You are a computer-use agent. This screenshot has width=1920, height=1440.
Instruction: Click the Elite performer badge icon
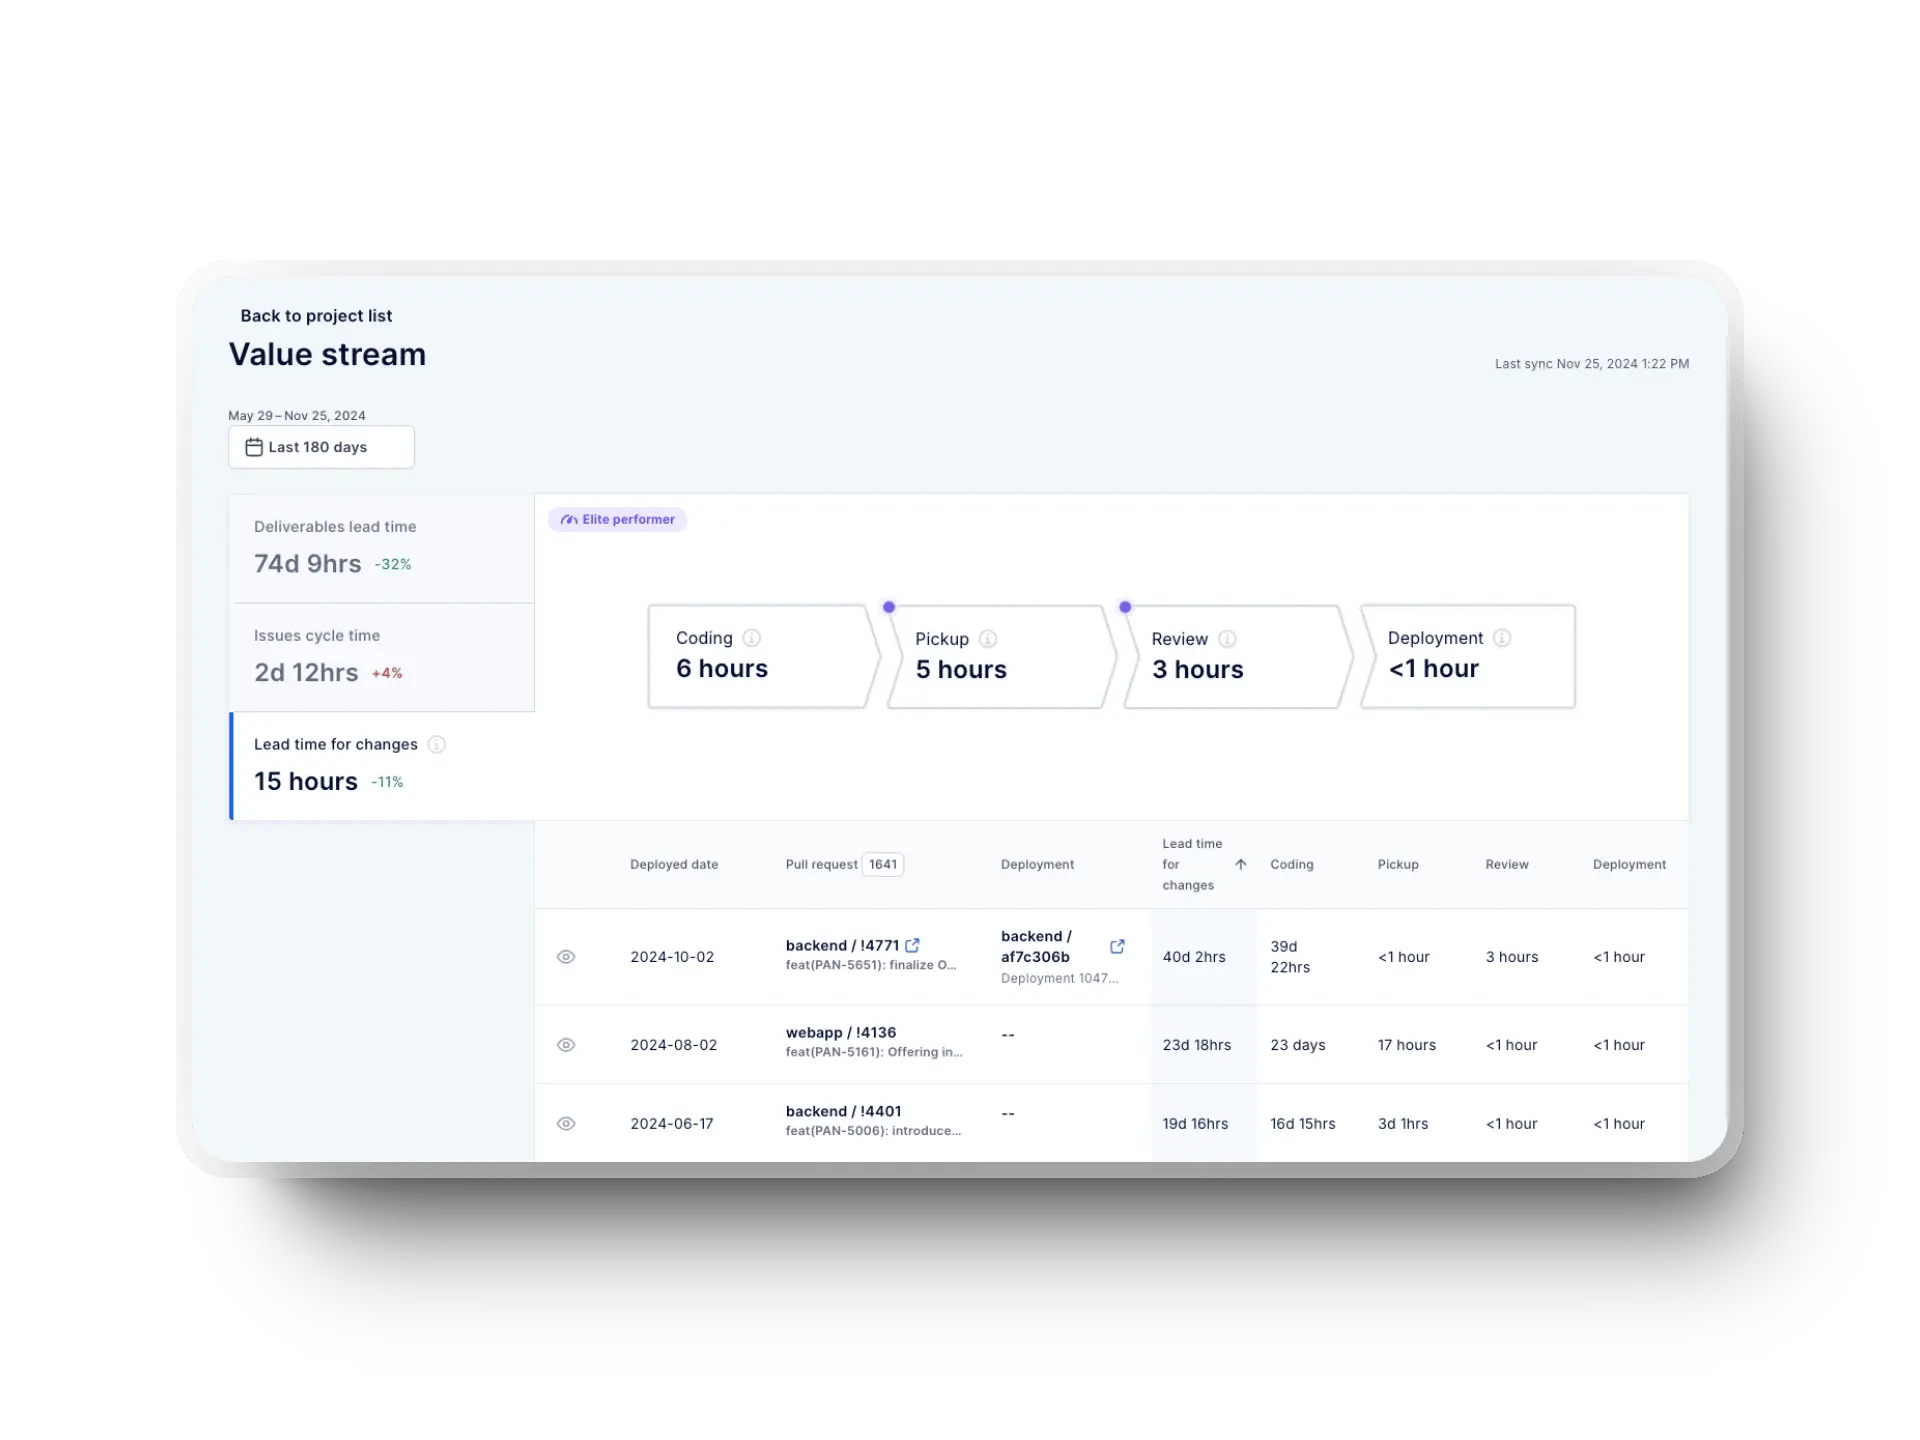click(568, 519)
